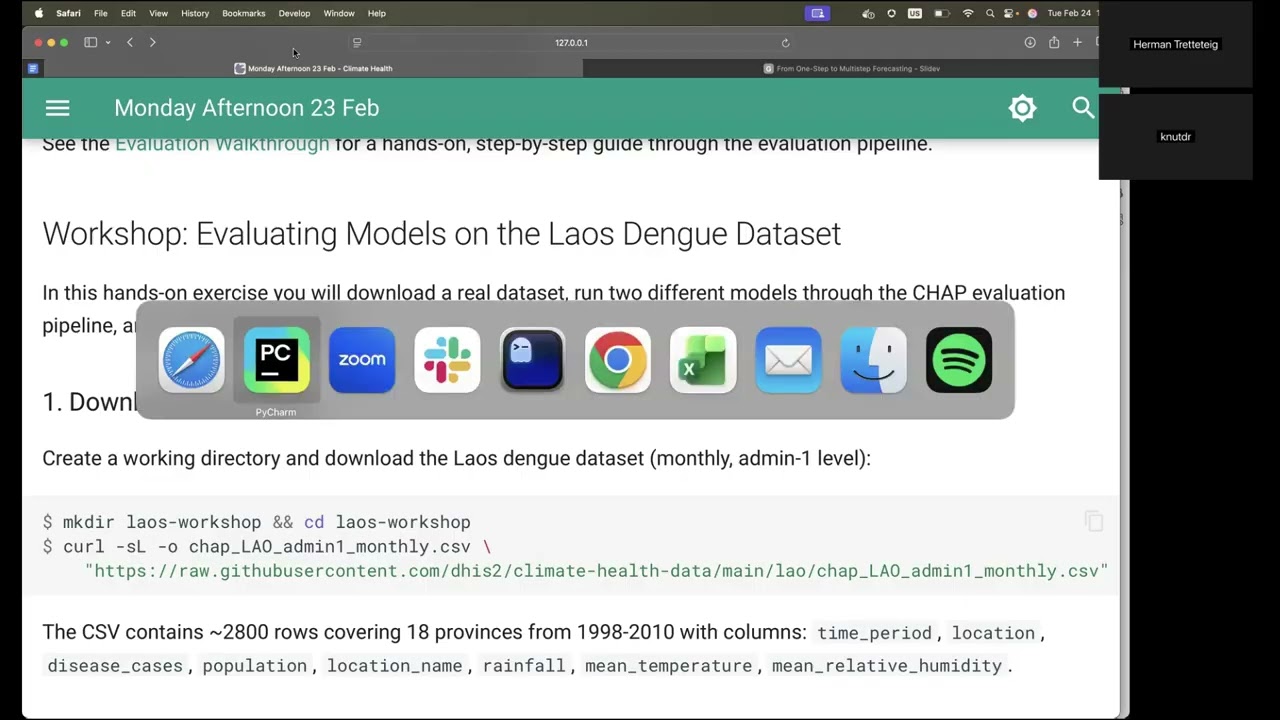The image size is (1280, 720).
Task: Toggle light/dark theme brightness icon
Action: click(1022, 108)
